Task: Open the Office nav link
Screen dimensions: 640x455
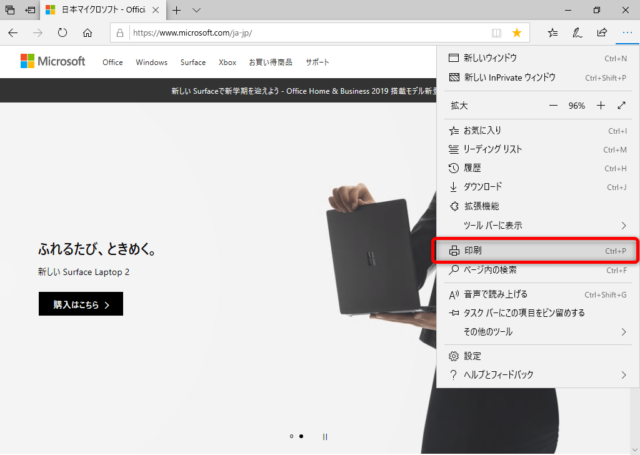Action: (x=113, y=62)
